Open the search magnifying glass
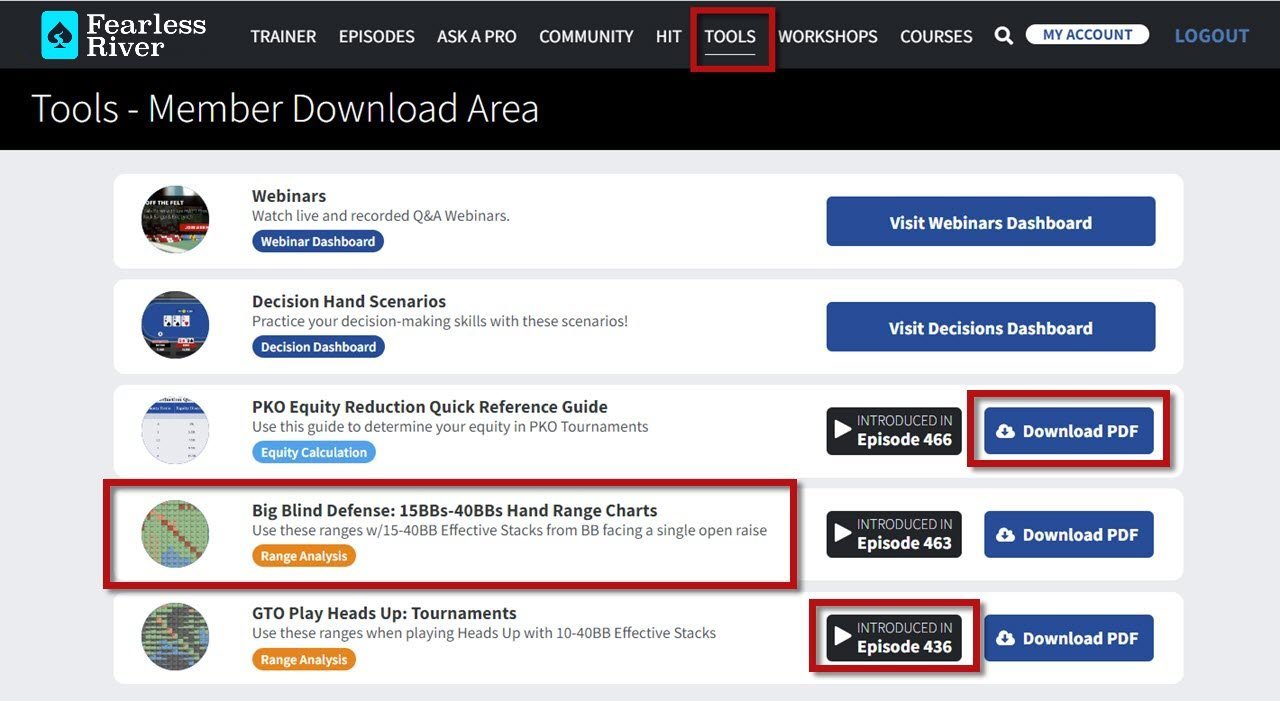The image size is (1280, 701). pos(1003,35)
